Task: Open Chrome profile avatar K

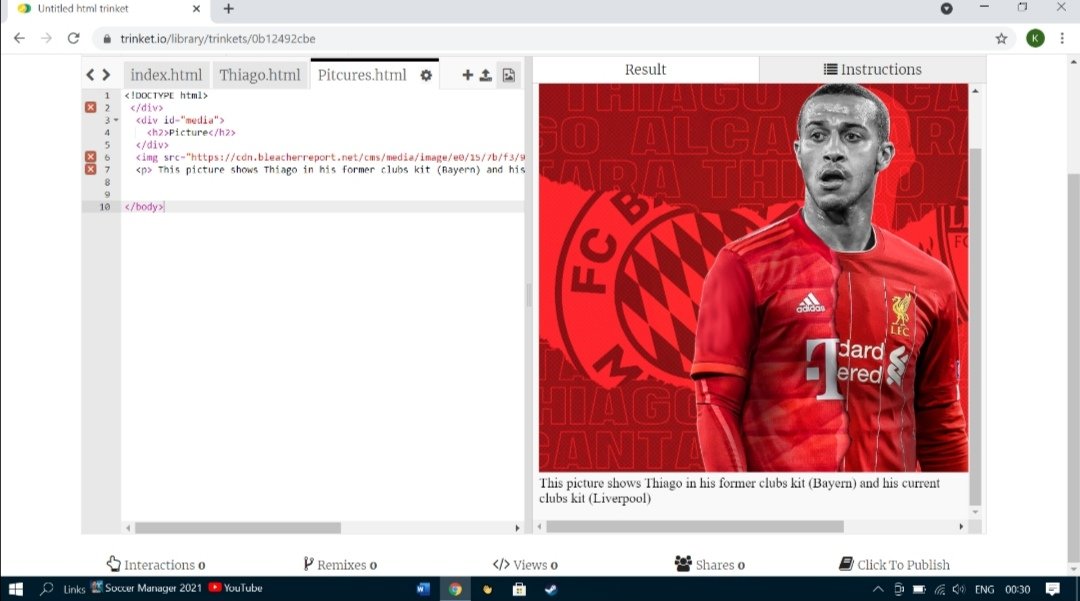Action: [1035, 39]
